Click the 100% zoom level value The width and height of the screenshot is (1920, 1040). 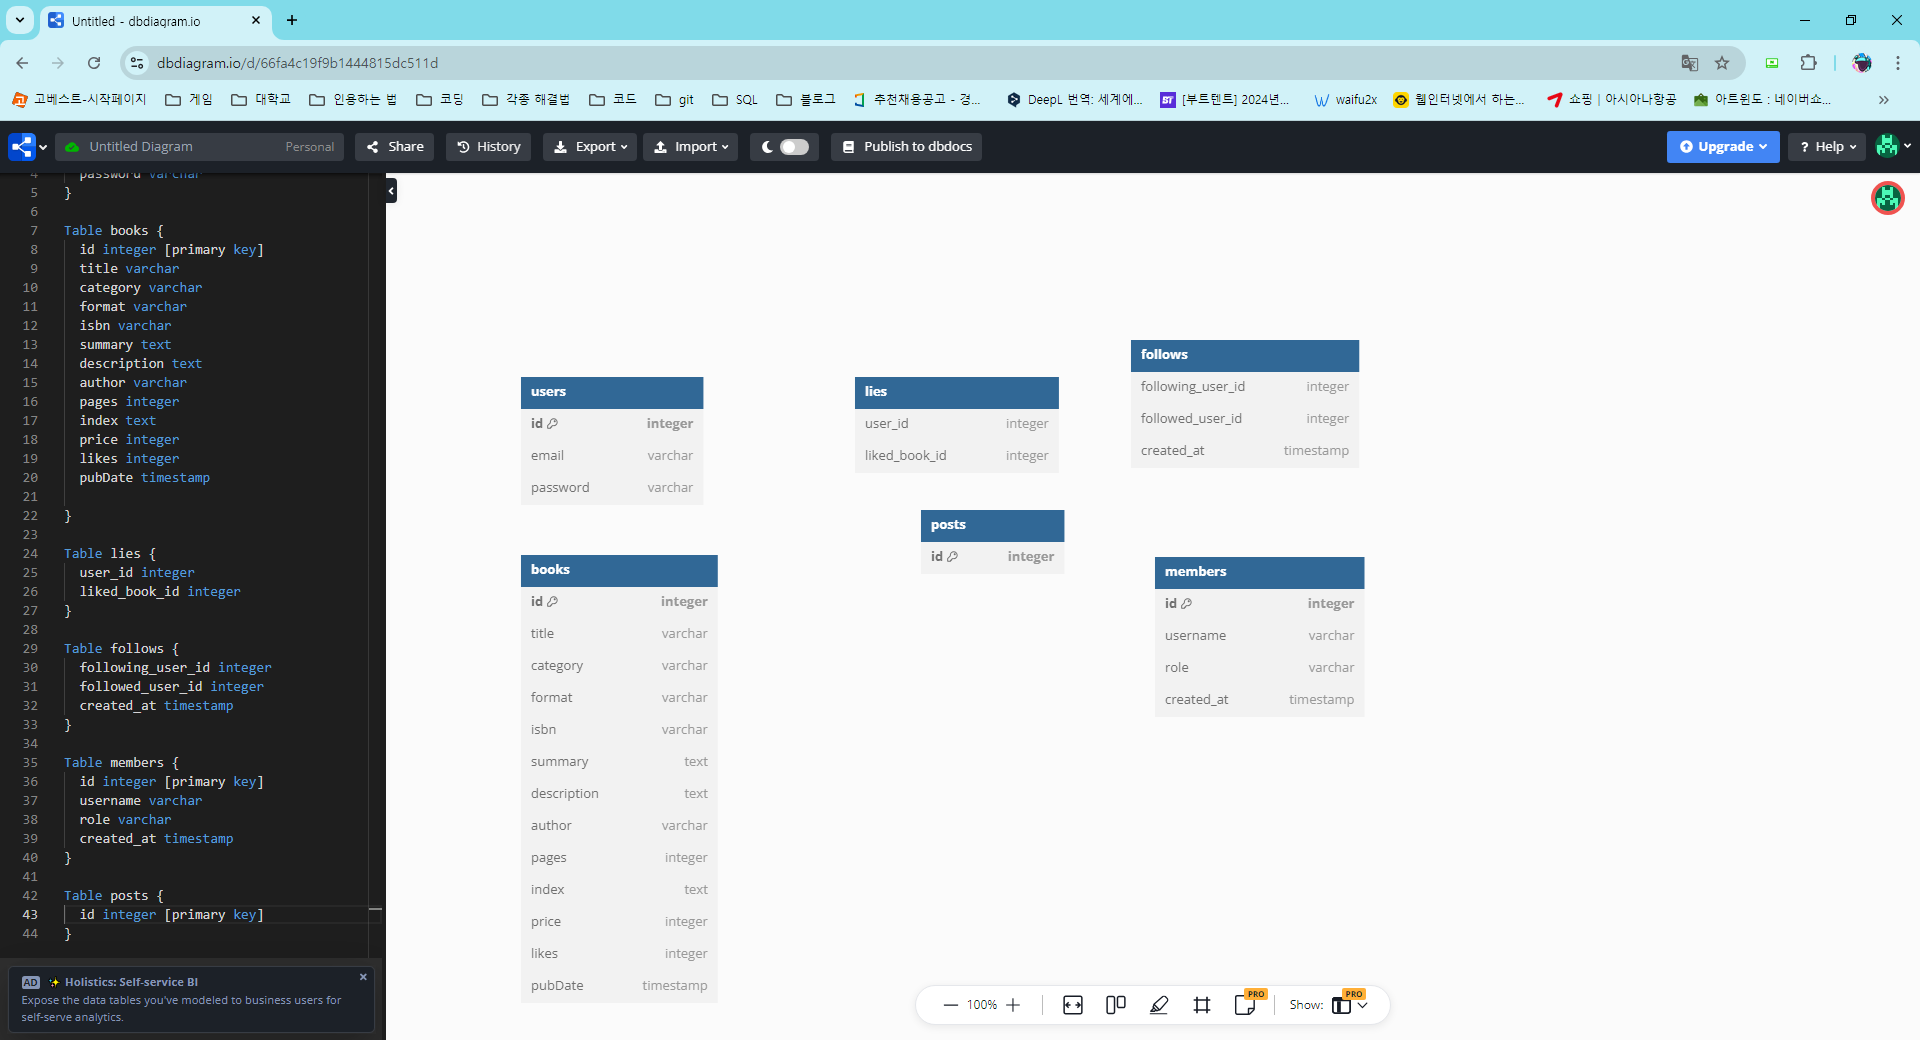(x=981, y=1005)
